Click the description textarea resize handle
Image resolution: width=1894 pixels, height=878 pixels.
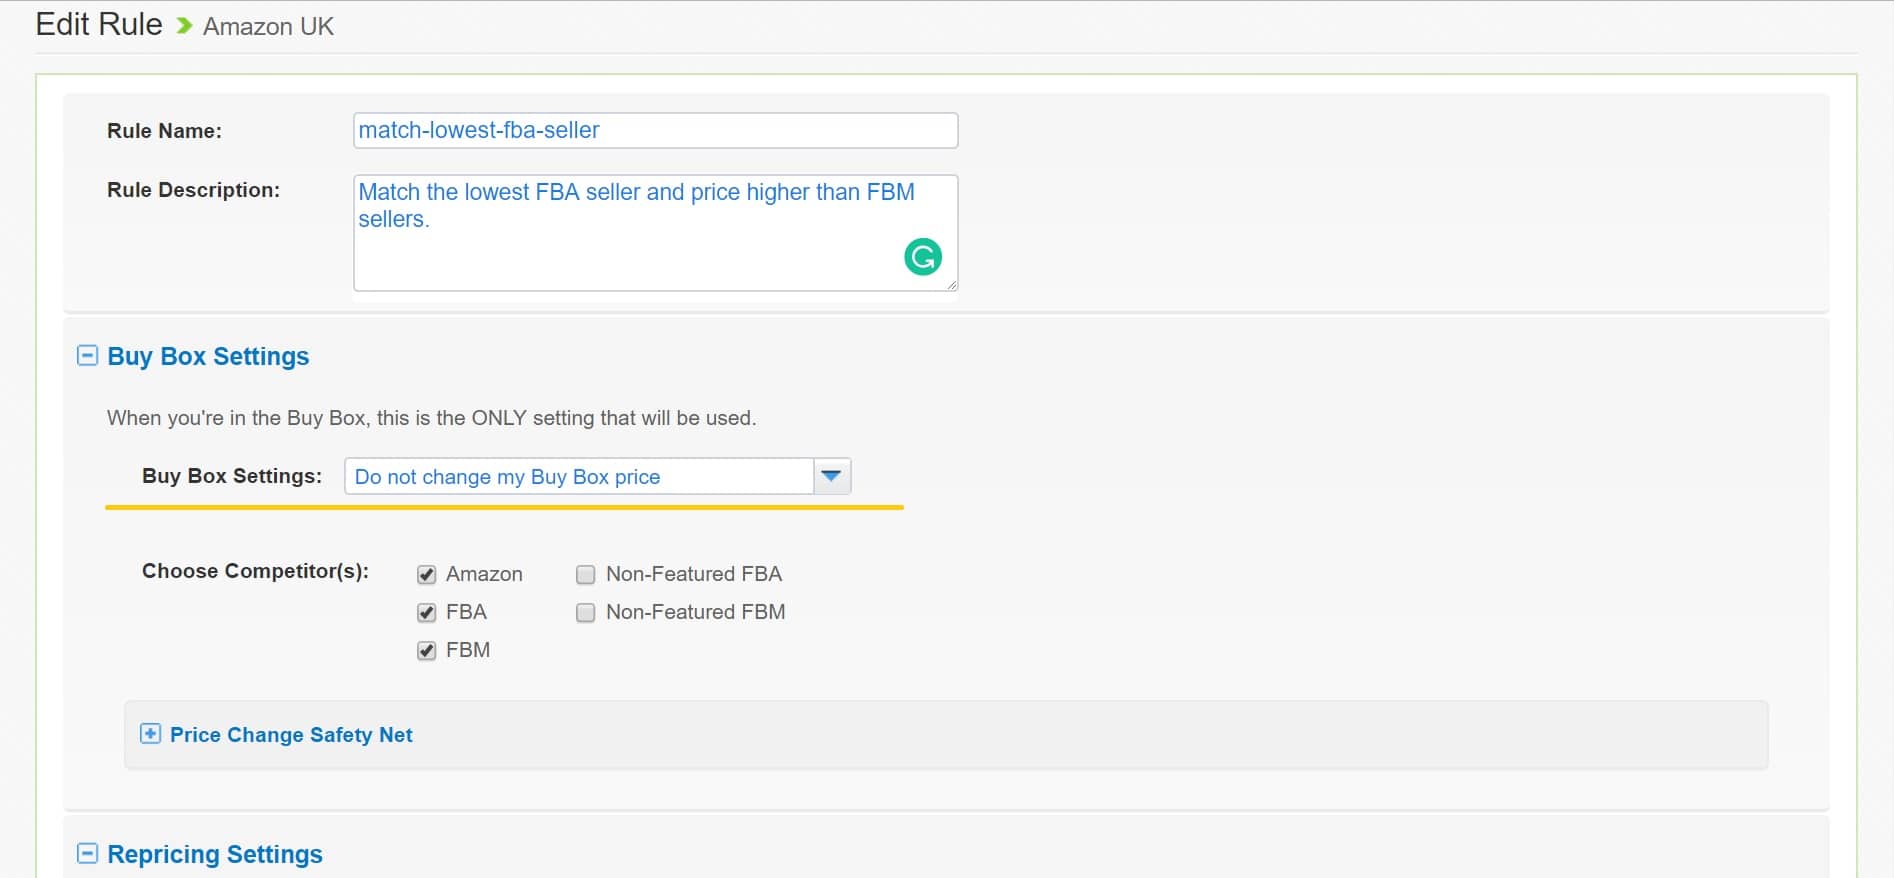[951, 285]
